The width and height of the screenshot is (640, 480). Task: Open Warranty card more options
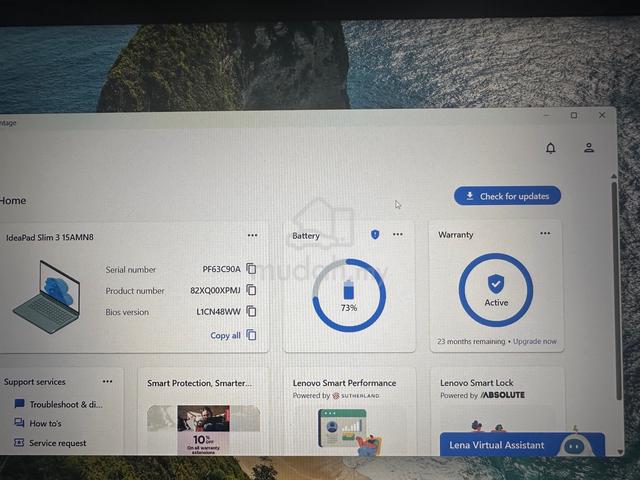click(x=545, y=233)
